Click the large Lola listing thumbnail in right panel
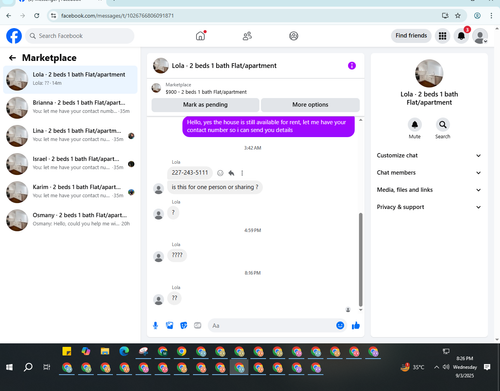 [429, 73]
